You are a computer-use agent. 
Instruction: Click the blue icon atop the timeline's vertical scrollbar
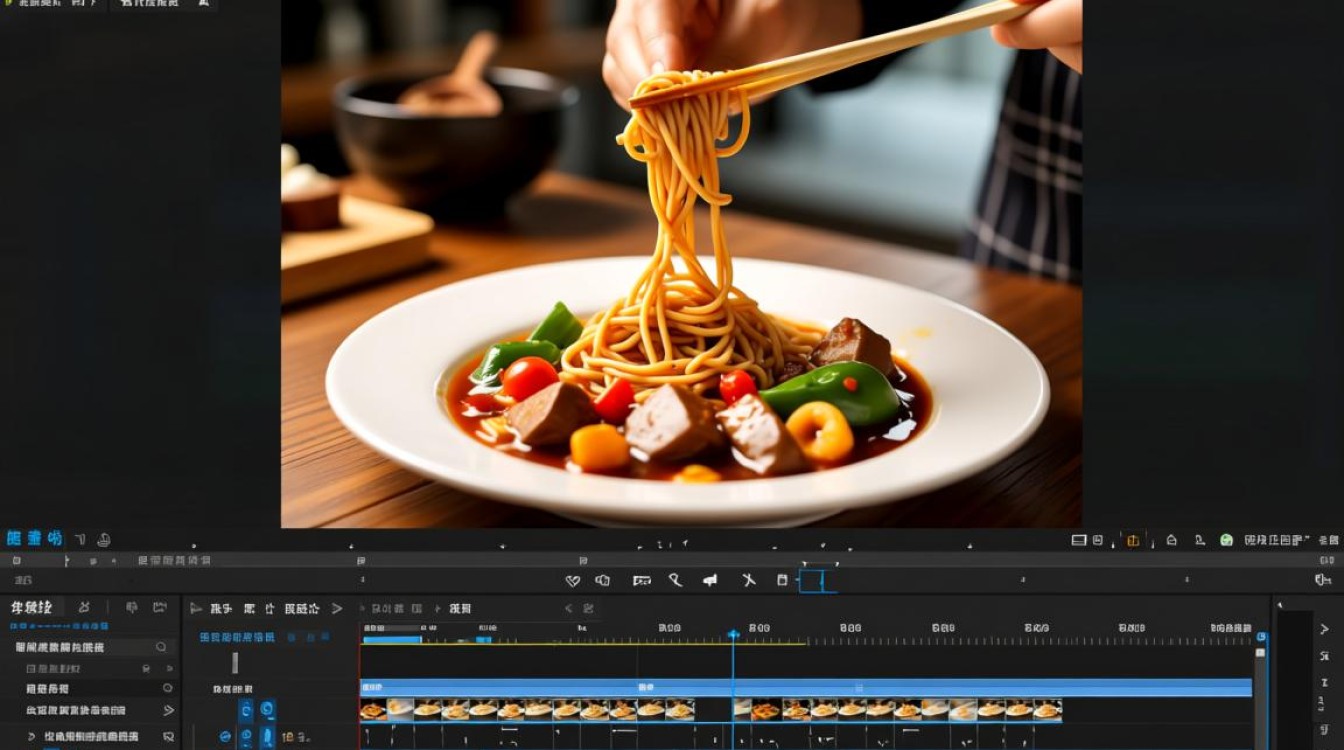pyautogui.click(x=1261, y=637)
